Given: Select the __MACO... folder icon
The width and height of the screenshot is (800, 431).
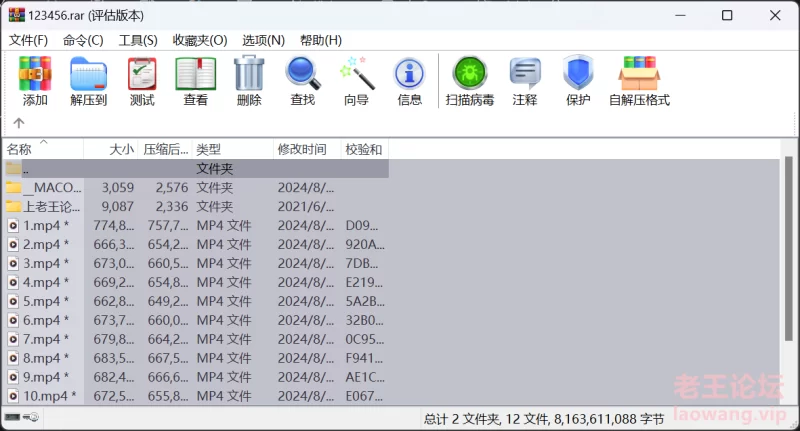Looking at the screenshot, I should 14,187.
